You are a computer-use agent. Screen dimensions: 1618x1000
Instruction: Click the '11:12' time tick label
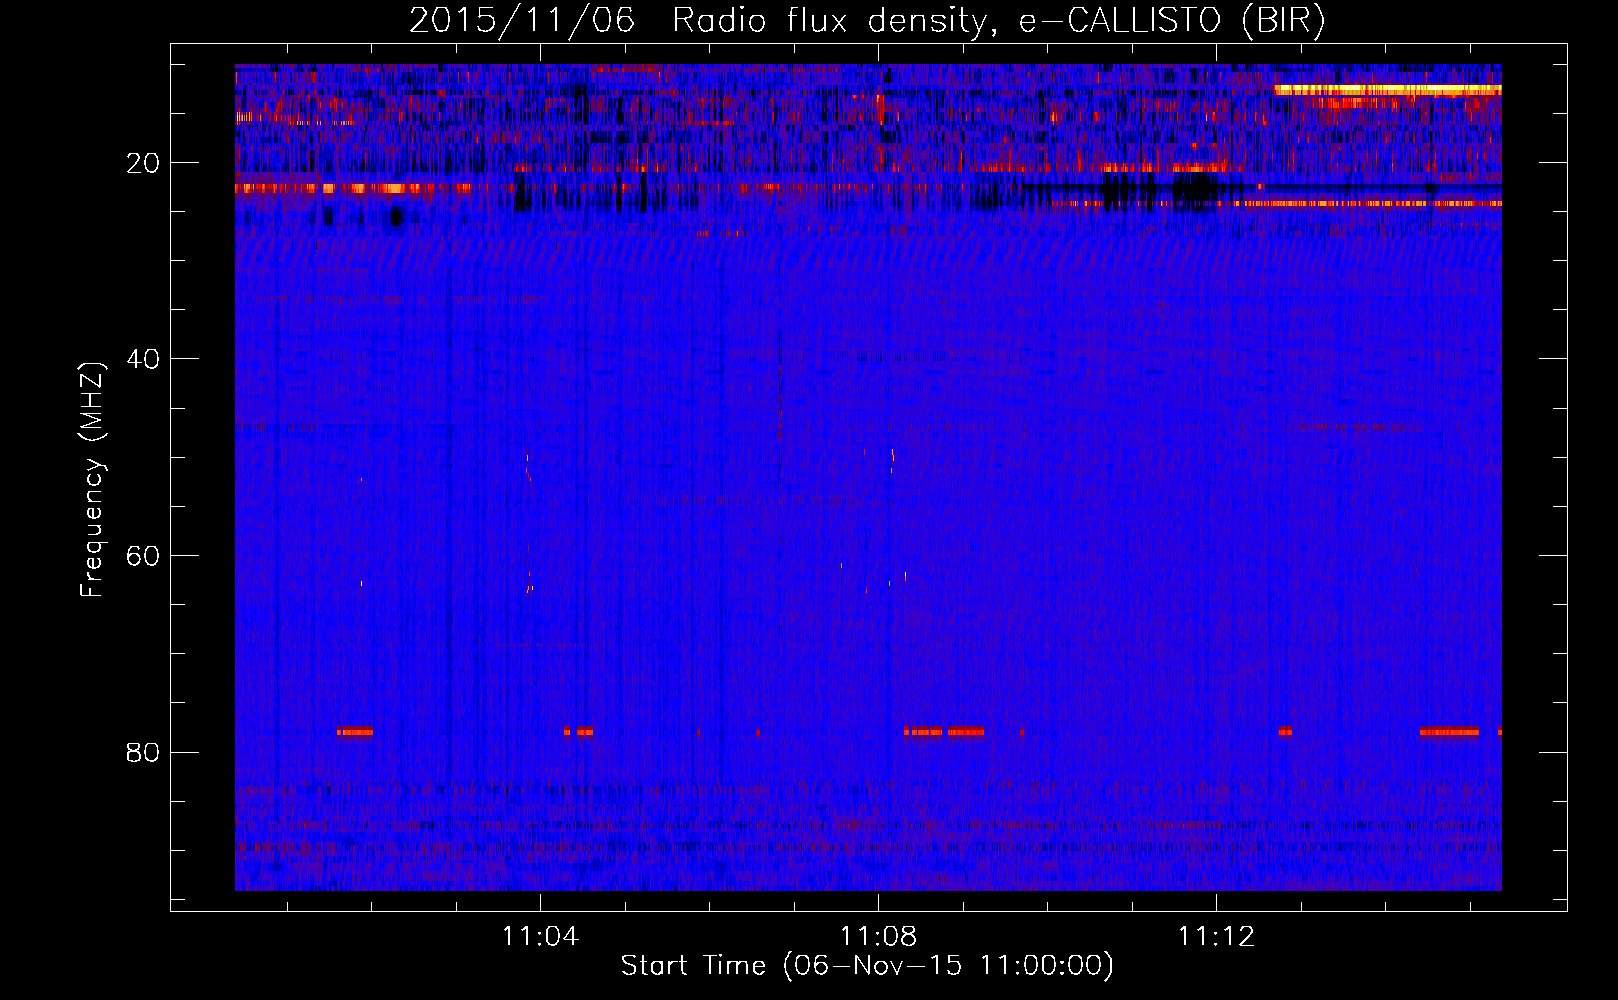[x=1216, y=937]
